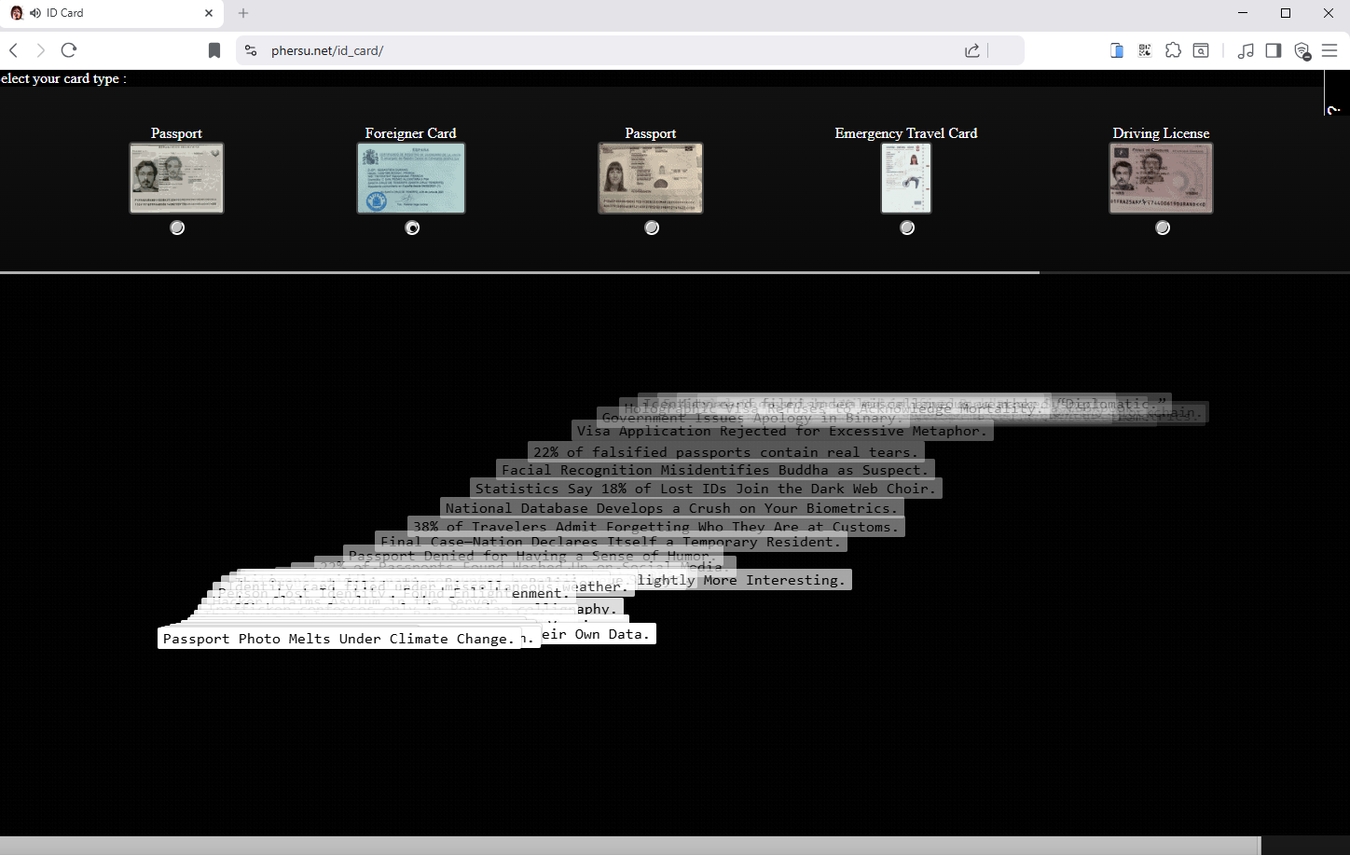Choose the Emergency Travel Card radio button
The width and height of the screenshot is (1350, 855).
coord(906,227)
